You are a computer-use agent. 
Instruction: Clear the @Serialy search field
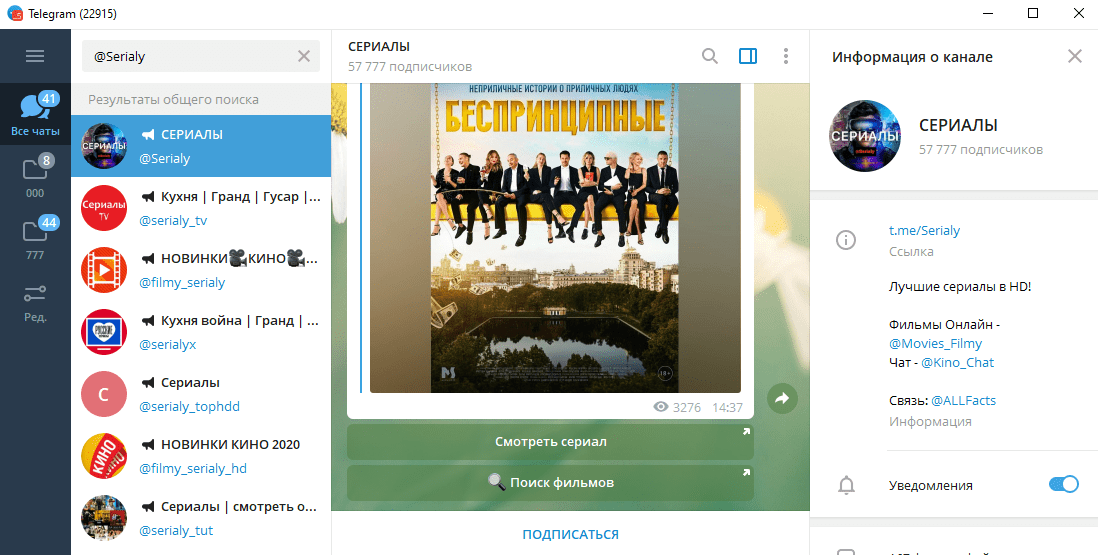304,56
